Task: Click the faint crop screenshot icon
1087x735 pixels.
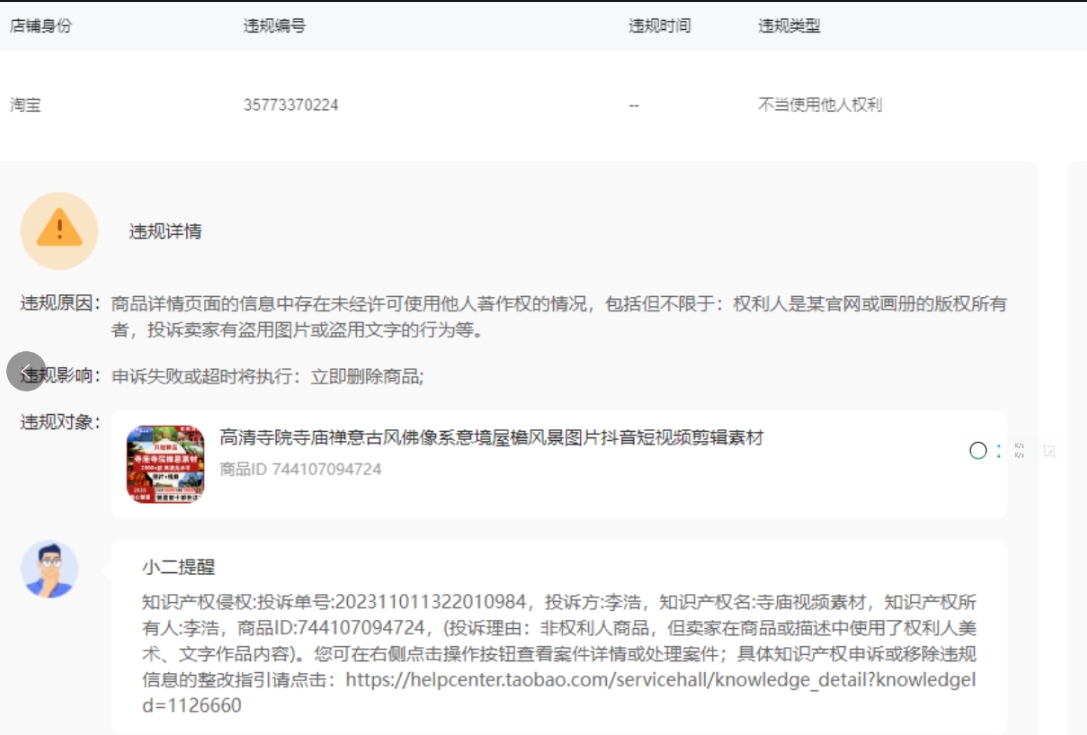Action: (x=1049, y=451)
